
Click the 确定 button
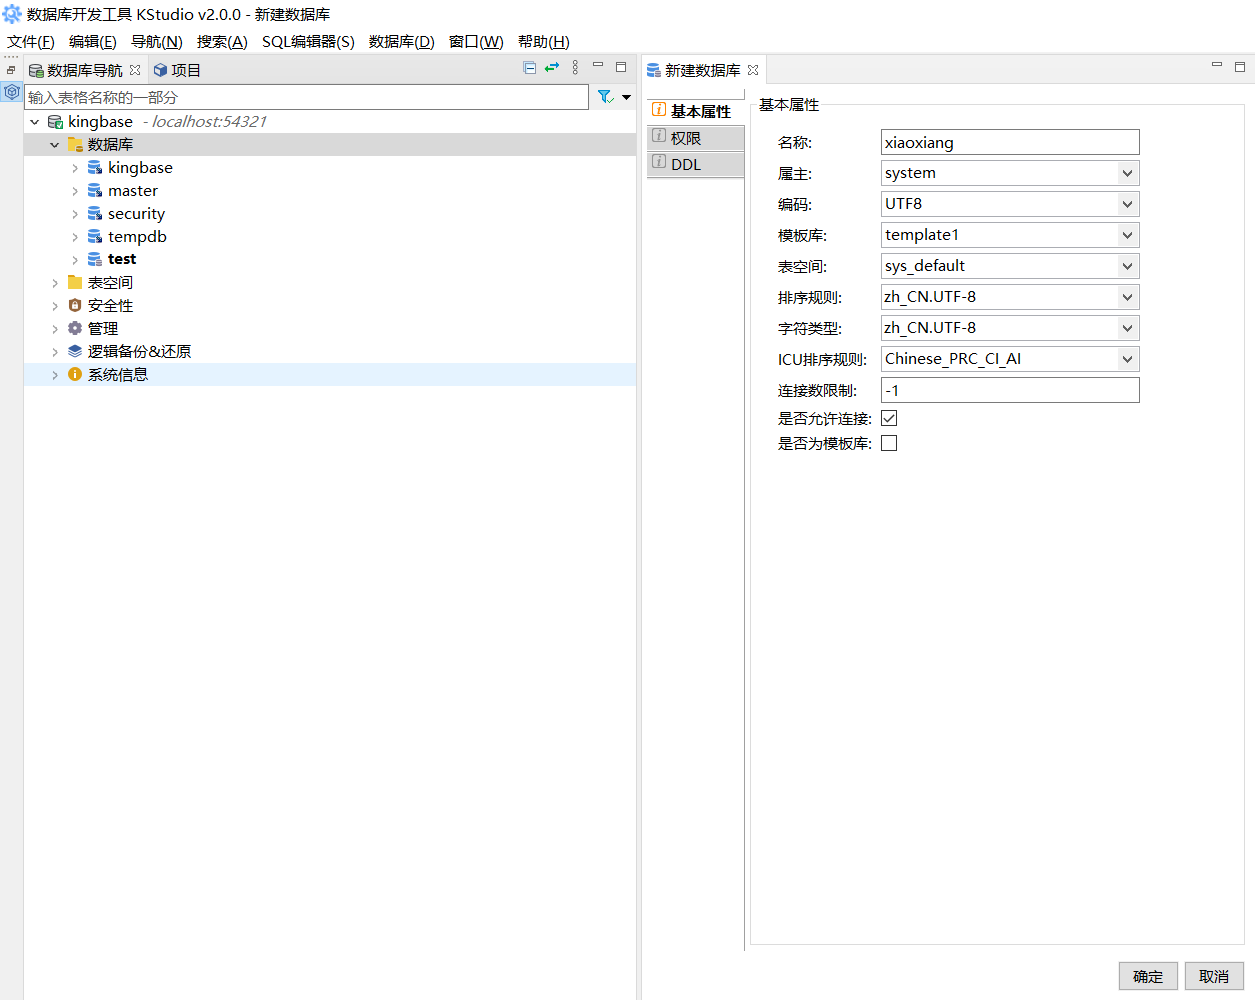point(1148,976)
